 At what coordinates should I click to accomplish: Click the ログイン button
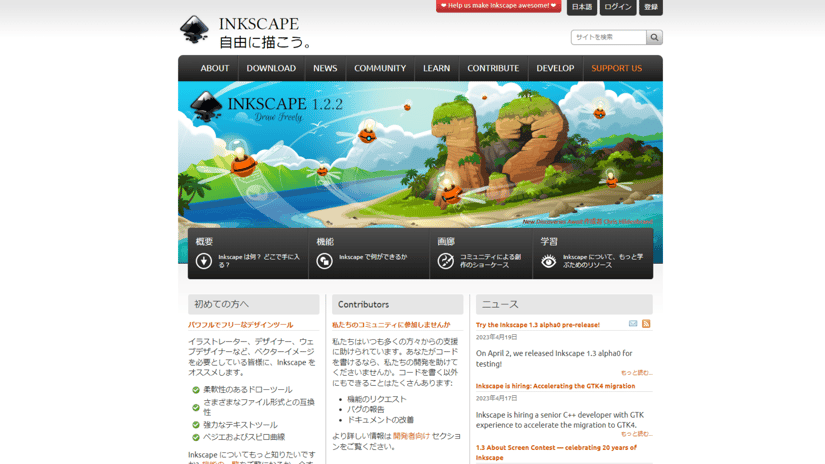click(x=618, y=7)
